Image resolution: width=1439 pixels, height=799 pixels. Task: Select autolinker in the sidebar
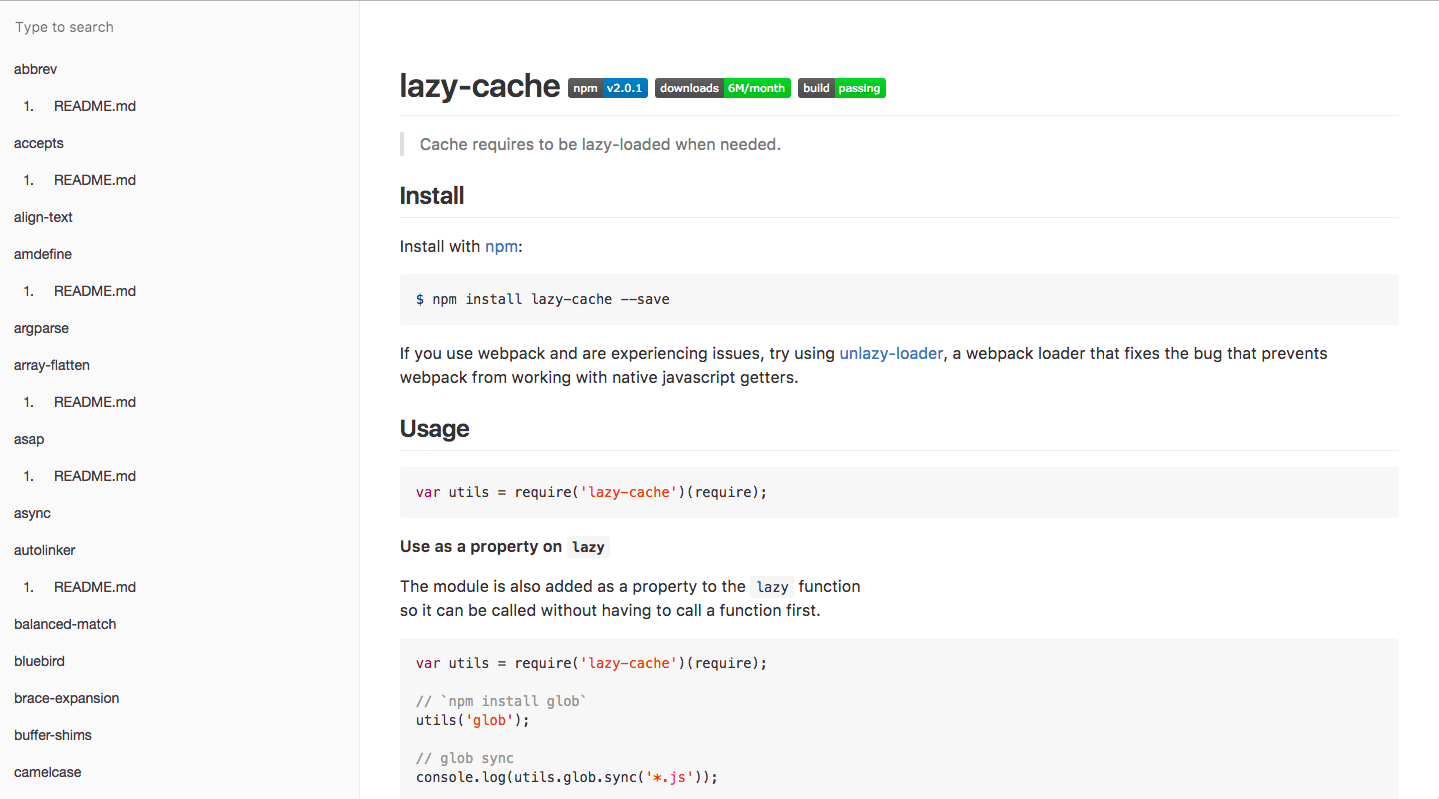[45, 550]
